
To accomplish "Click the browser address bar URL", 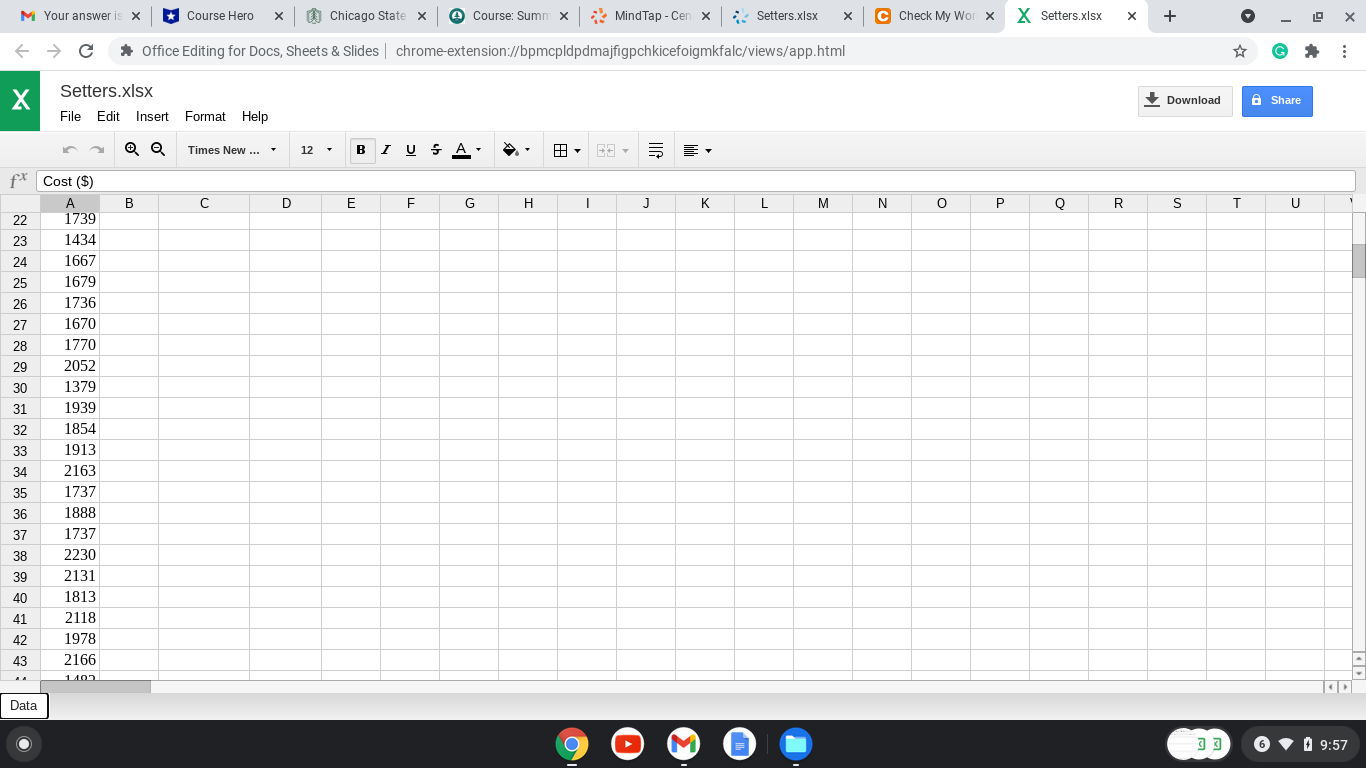I will (x=620, y=51).
